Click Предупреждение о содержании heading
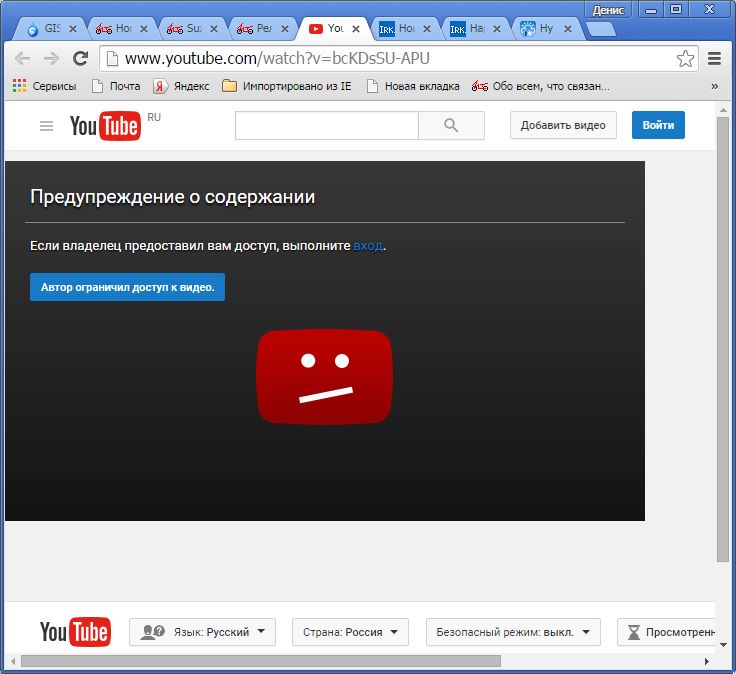 click(x=172, y=197)
